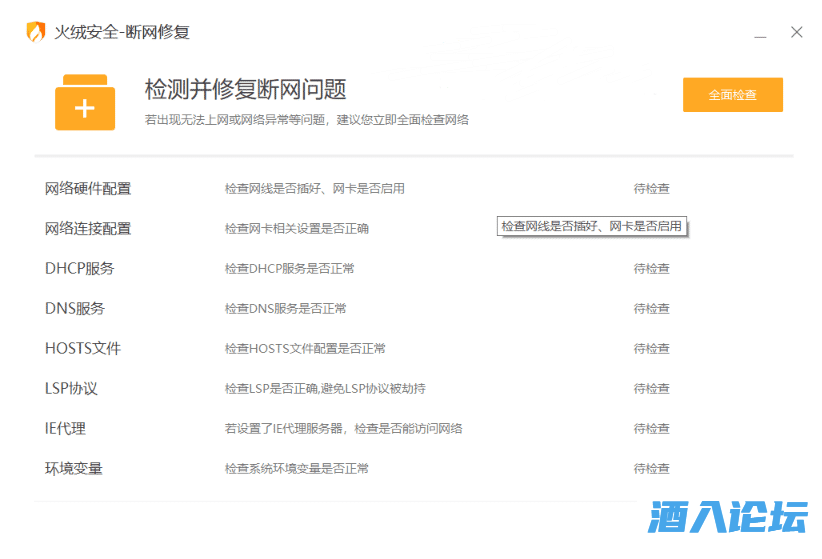Click the 待检查 status for DHCP服务
Image resolution: width=822 pixels, height=559 pixels.
(x=651, y=268)
